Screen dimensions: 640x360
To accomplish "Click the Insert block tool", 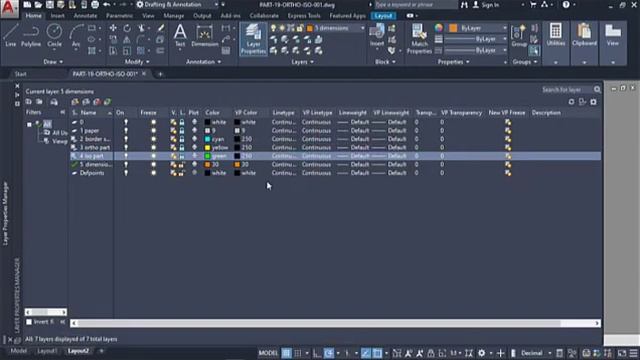I will [377, 35].
